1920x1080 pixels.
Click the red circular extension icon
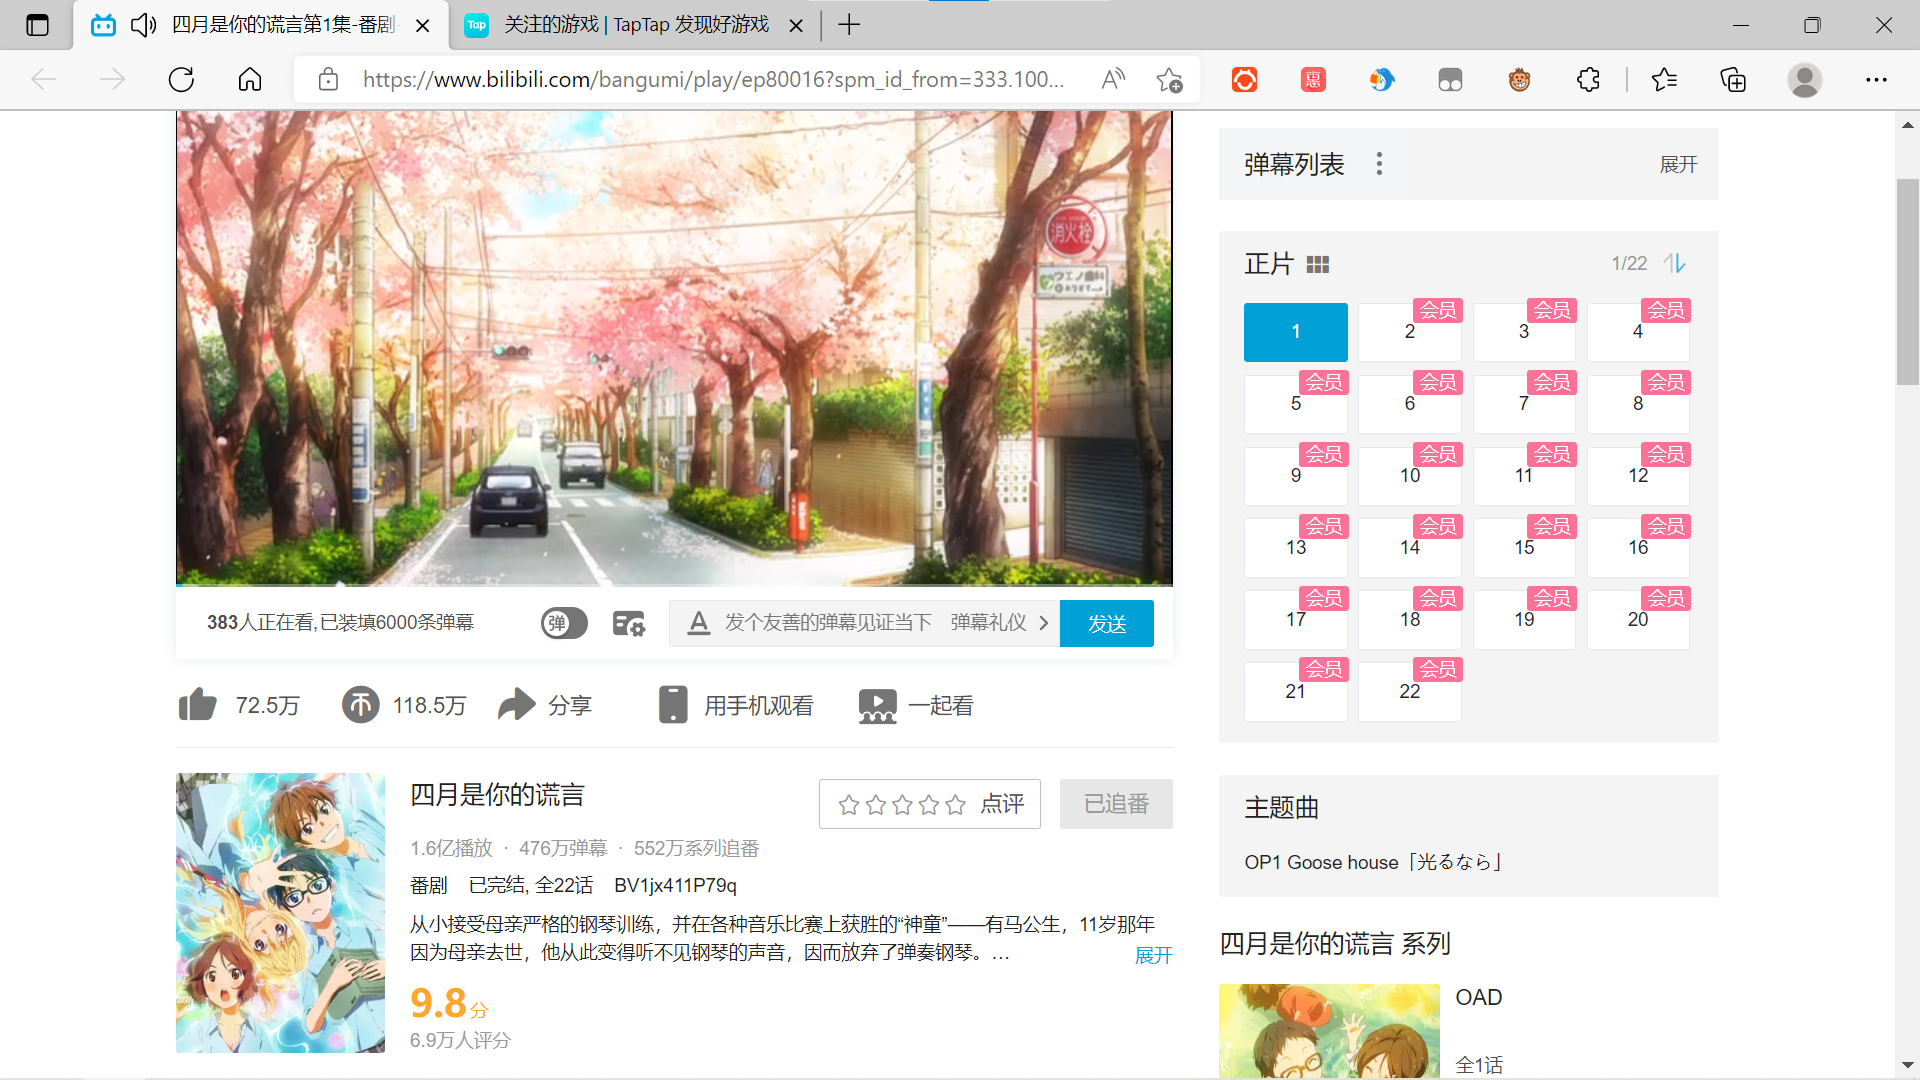click(1244, 80)
